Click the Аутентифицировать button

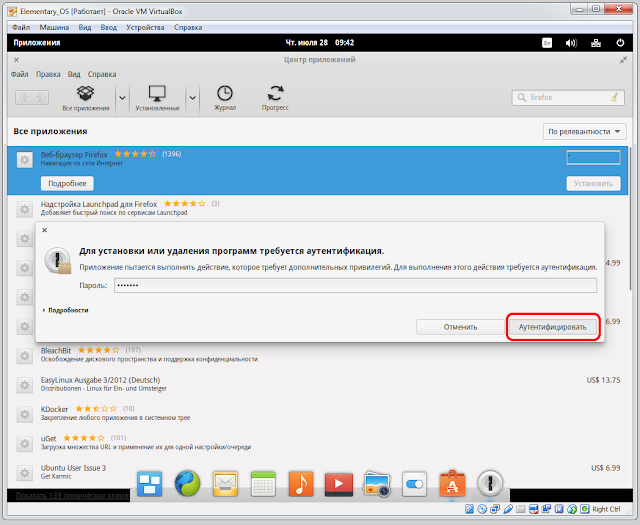point(552,327)
